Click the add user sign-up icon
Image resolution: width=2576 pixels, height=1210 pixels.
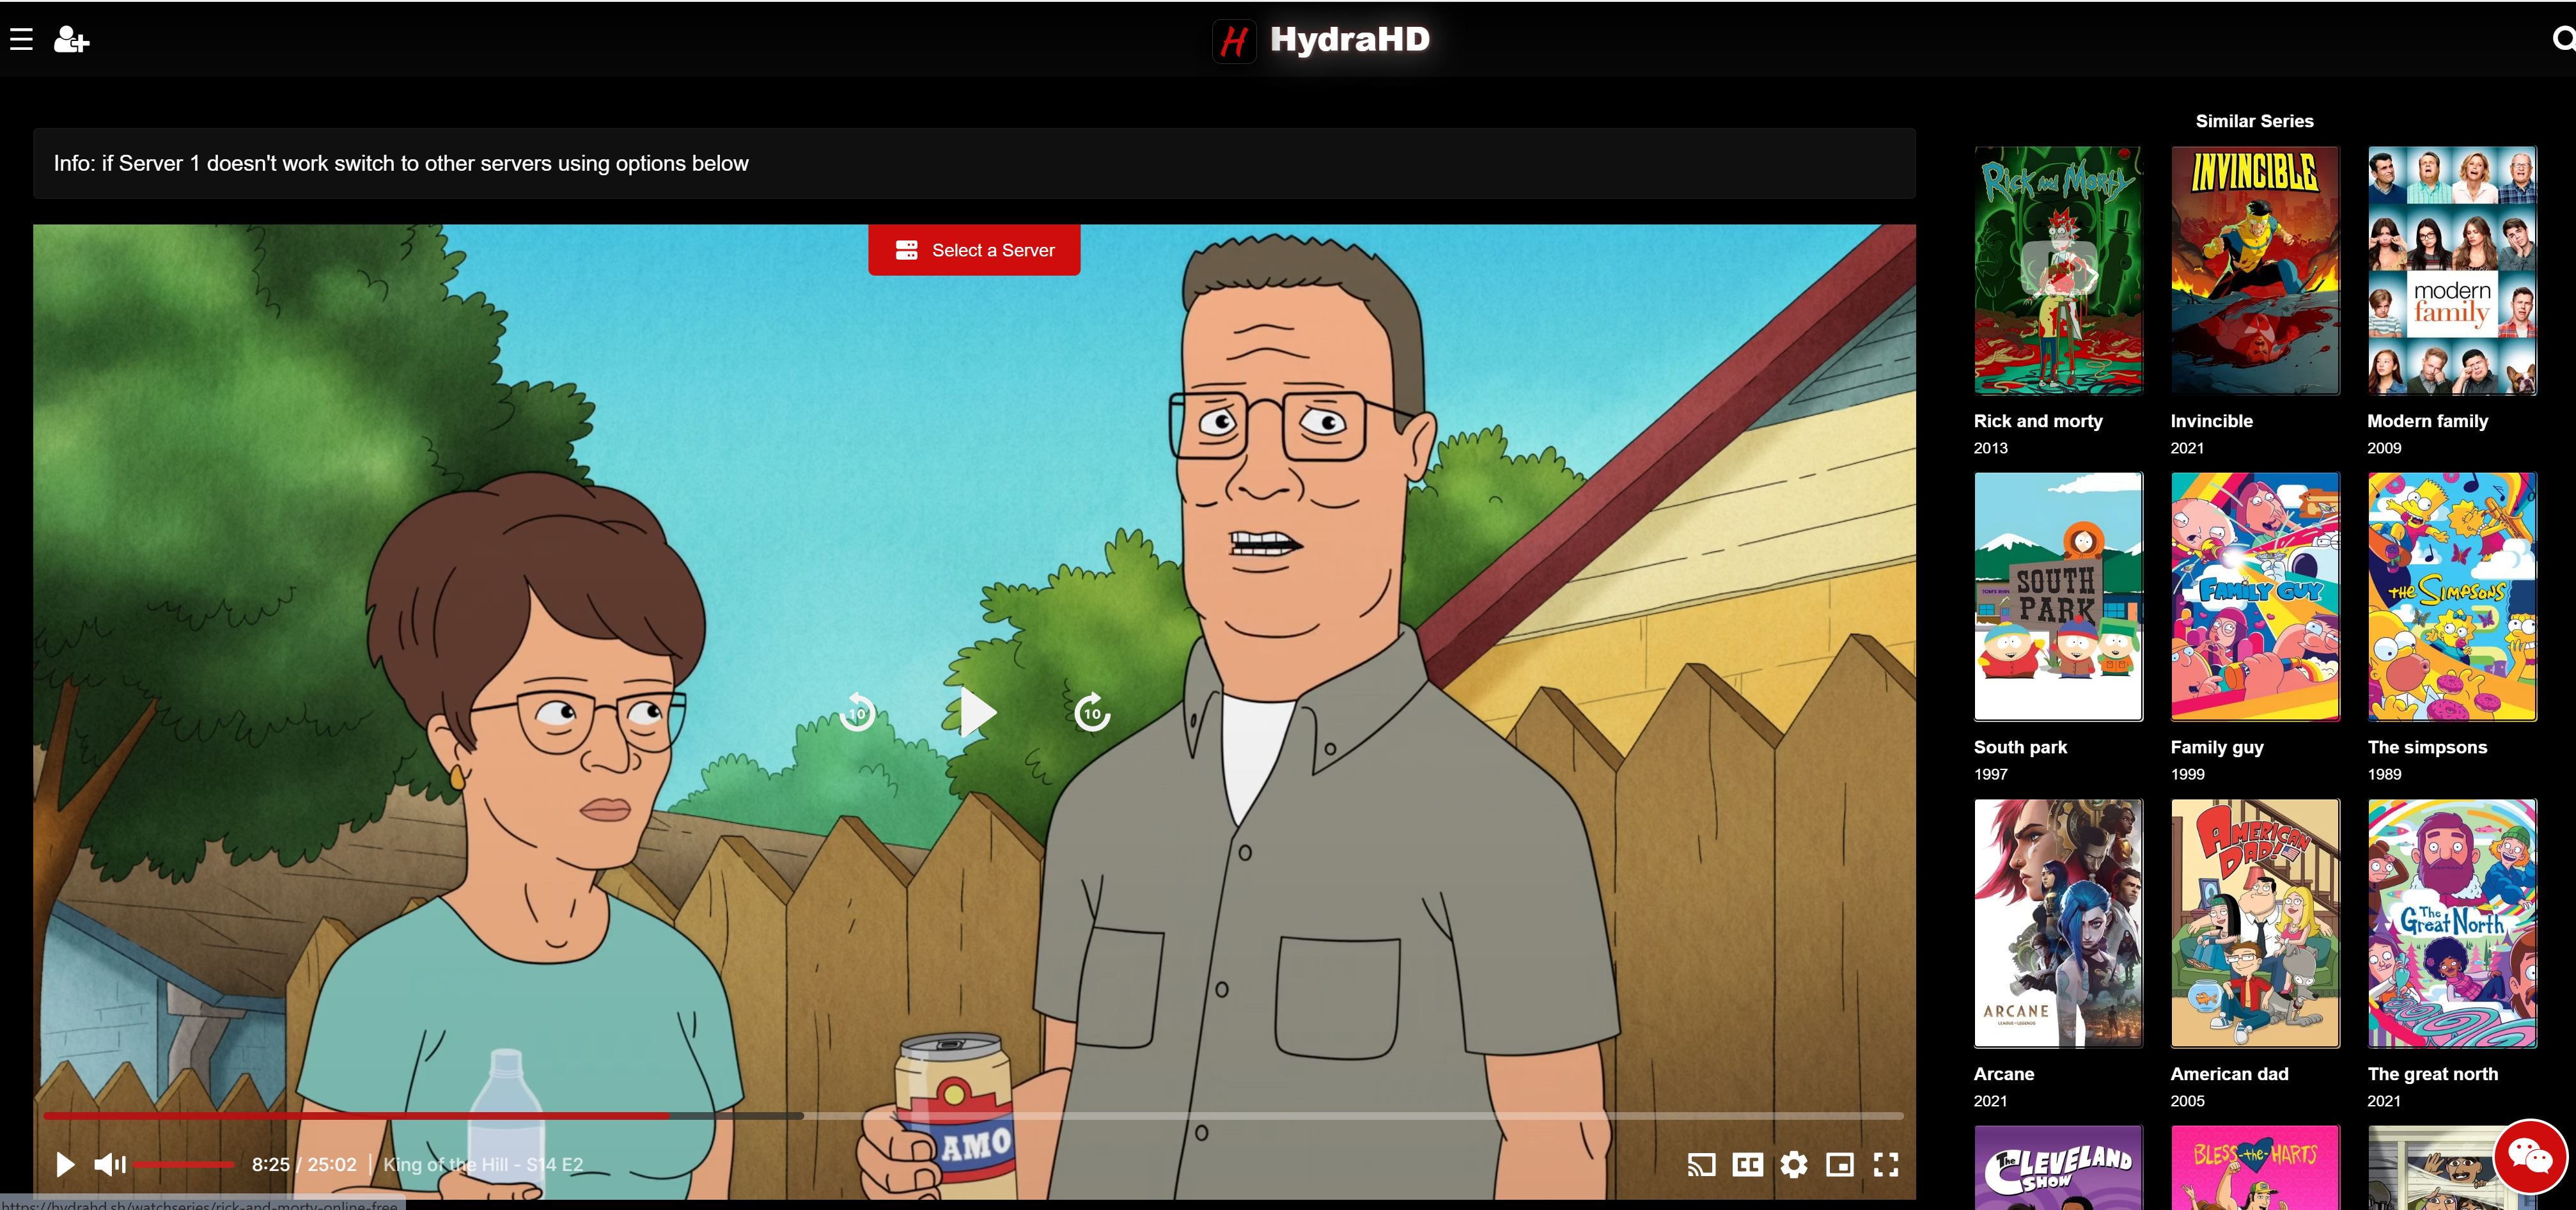tap(71, 40)
